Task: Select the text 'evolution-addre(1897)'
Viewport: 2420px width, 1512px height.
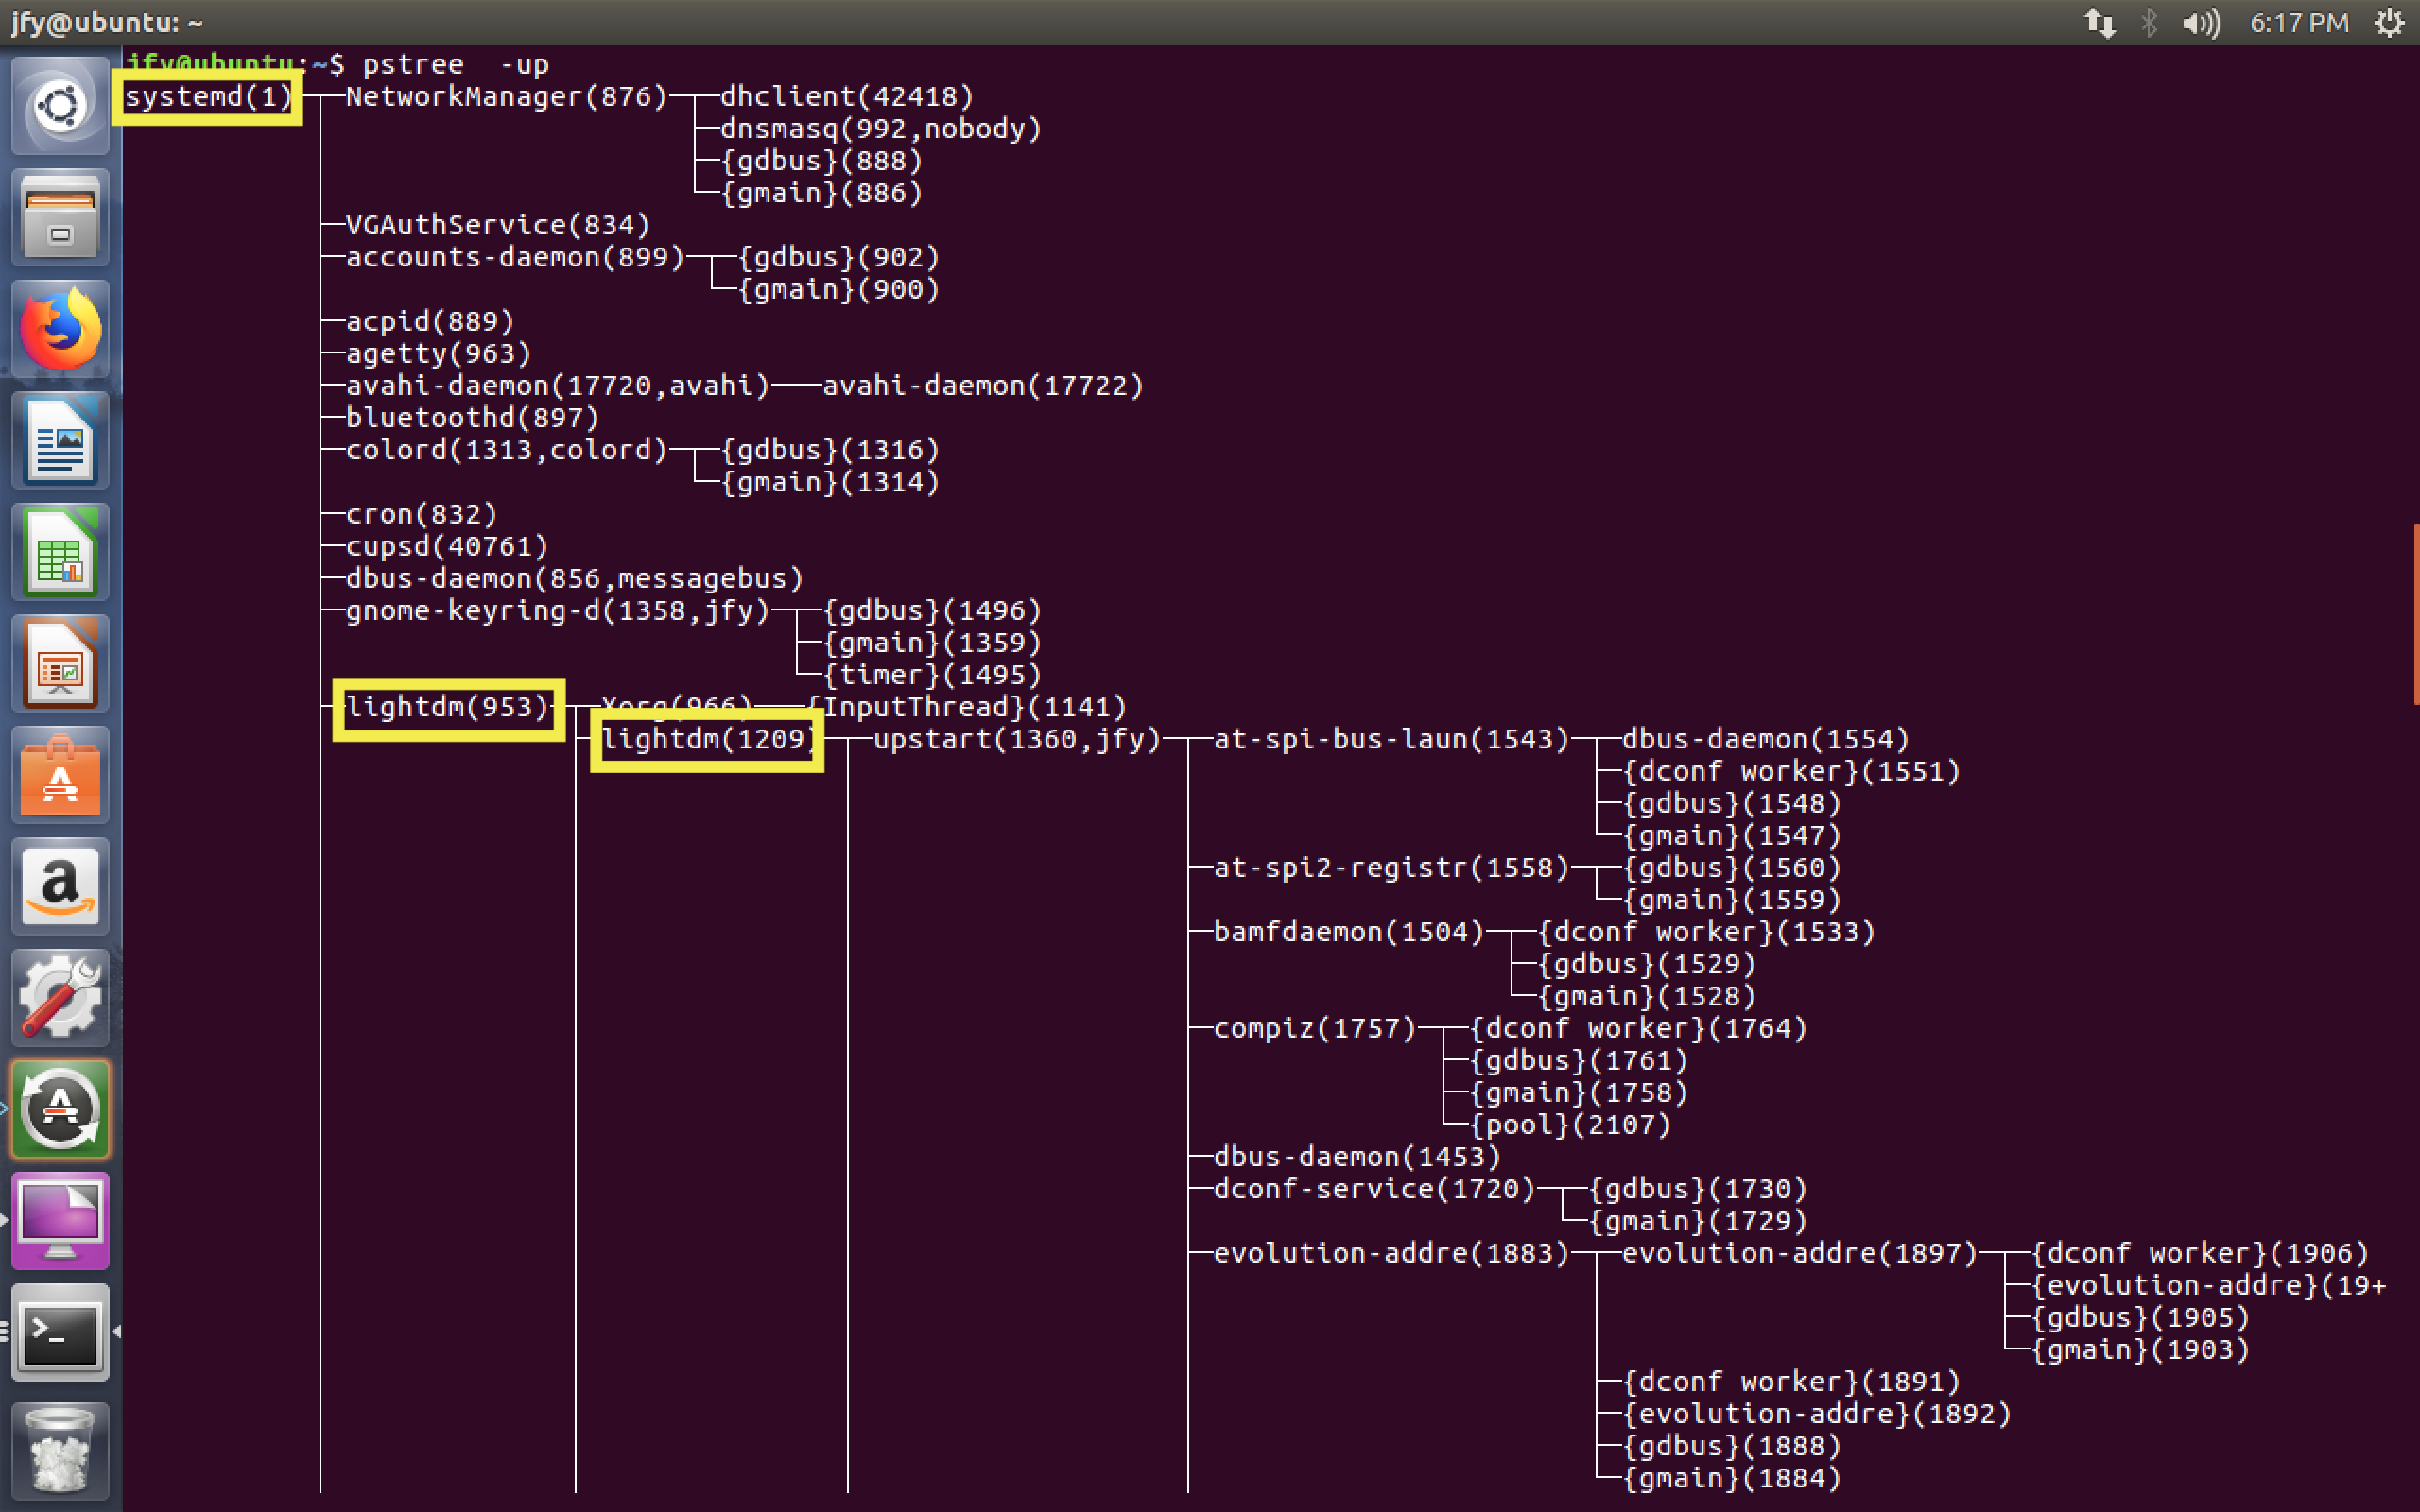Action: tap(1798, 1253)
